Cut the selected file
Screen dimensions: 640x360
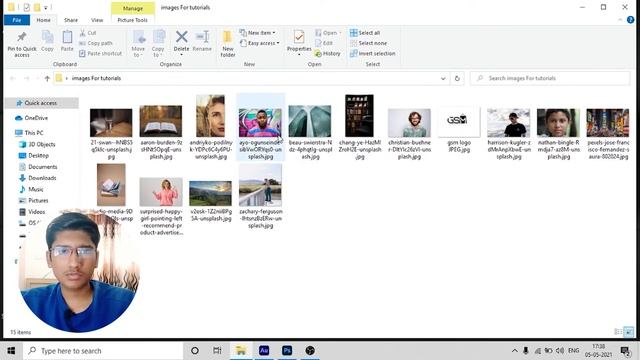click(x=88, y=33)
